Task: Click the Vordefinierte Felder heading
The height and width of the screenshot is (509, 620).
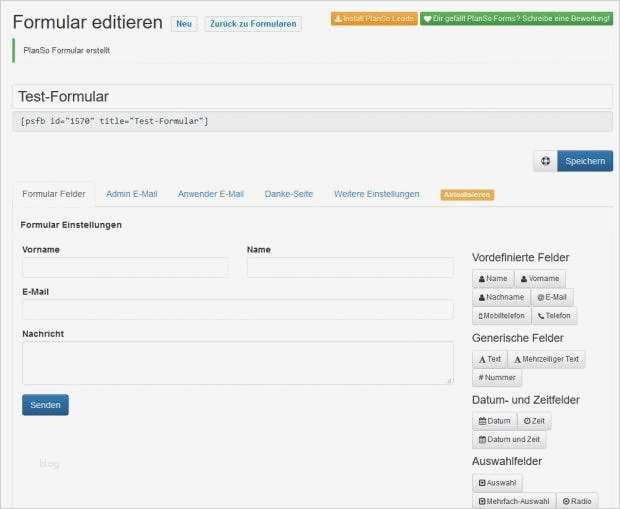Action: click(521, 257)
